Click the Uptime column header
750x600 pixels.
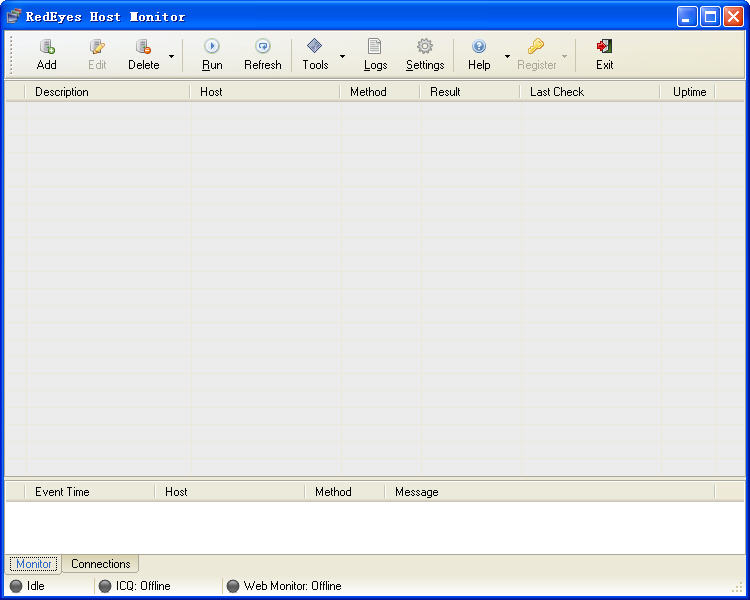point(689,92)
